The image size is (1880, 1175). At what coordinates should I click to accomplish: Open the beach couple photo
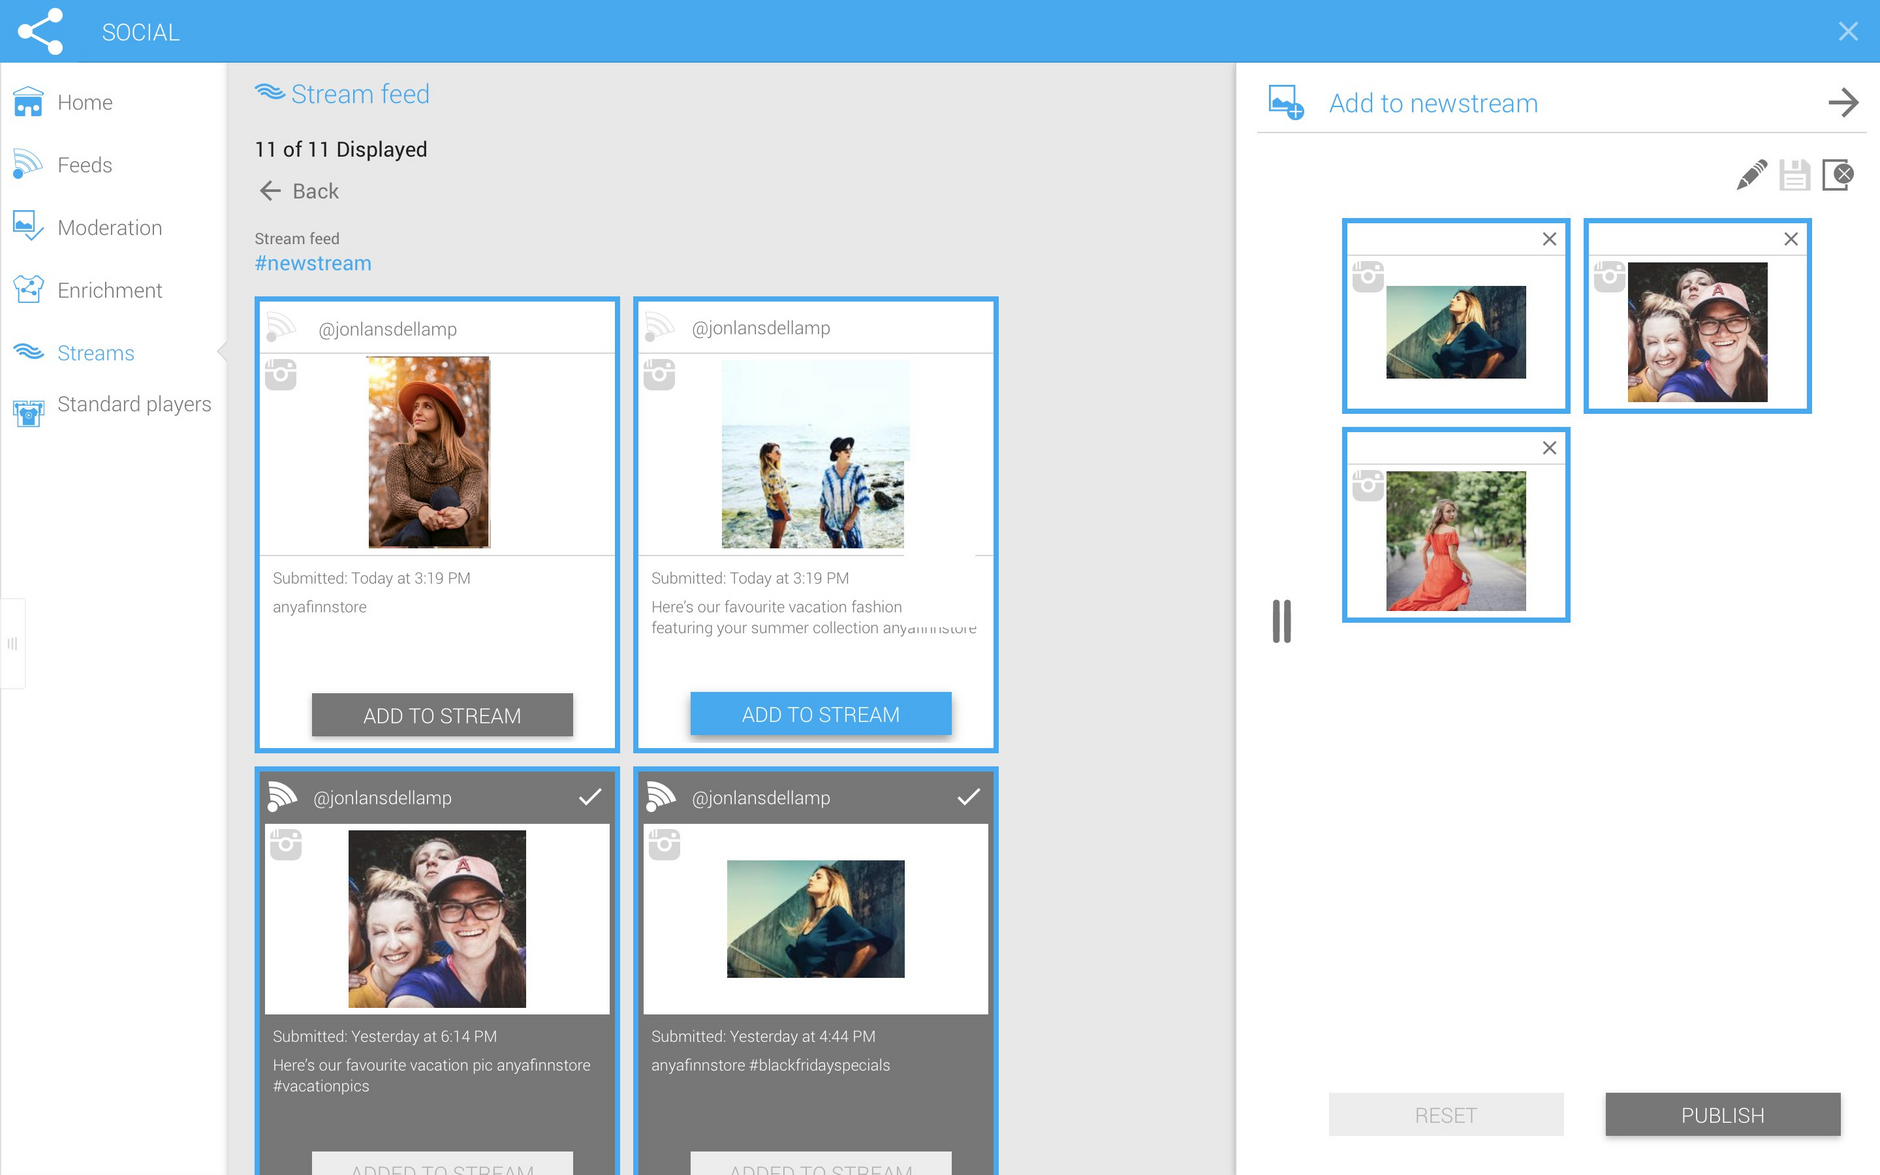813,454
